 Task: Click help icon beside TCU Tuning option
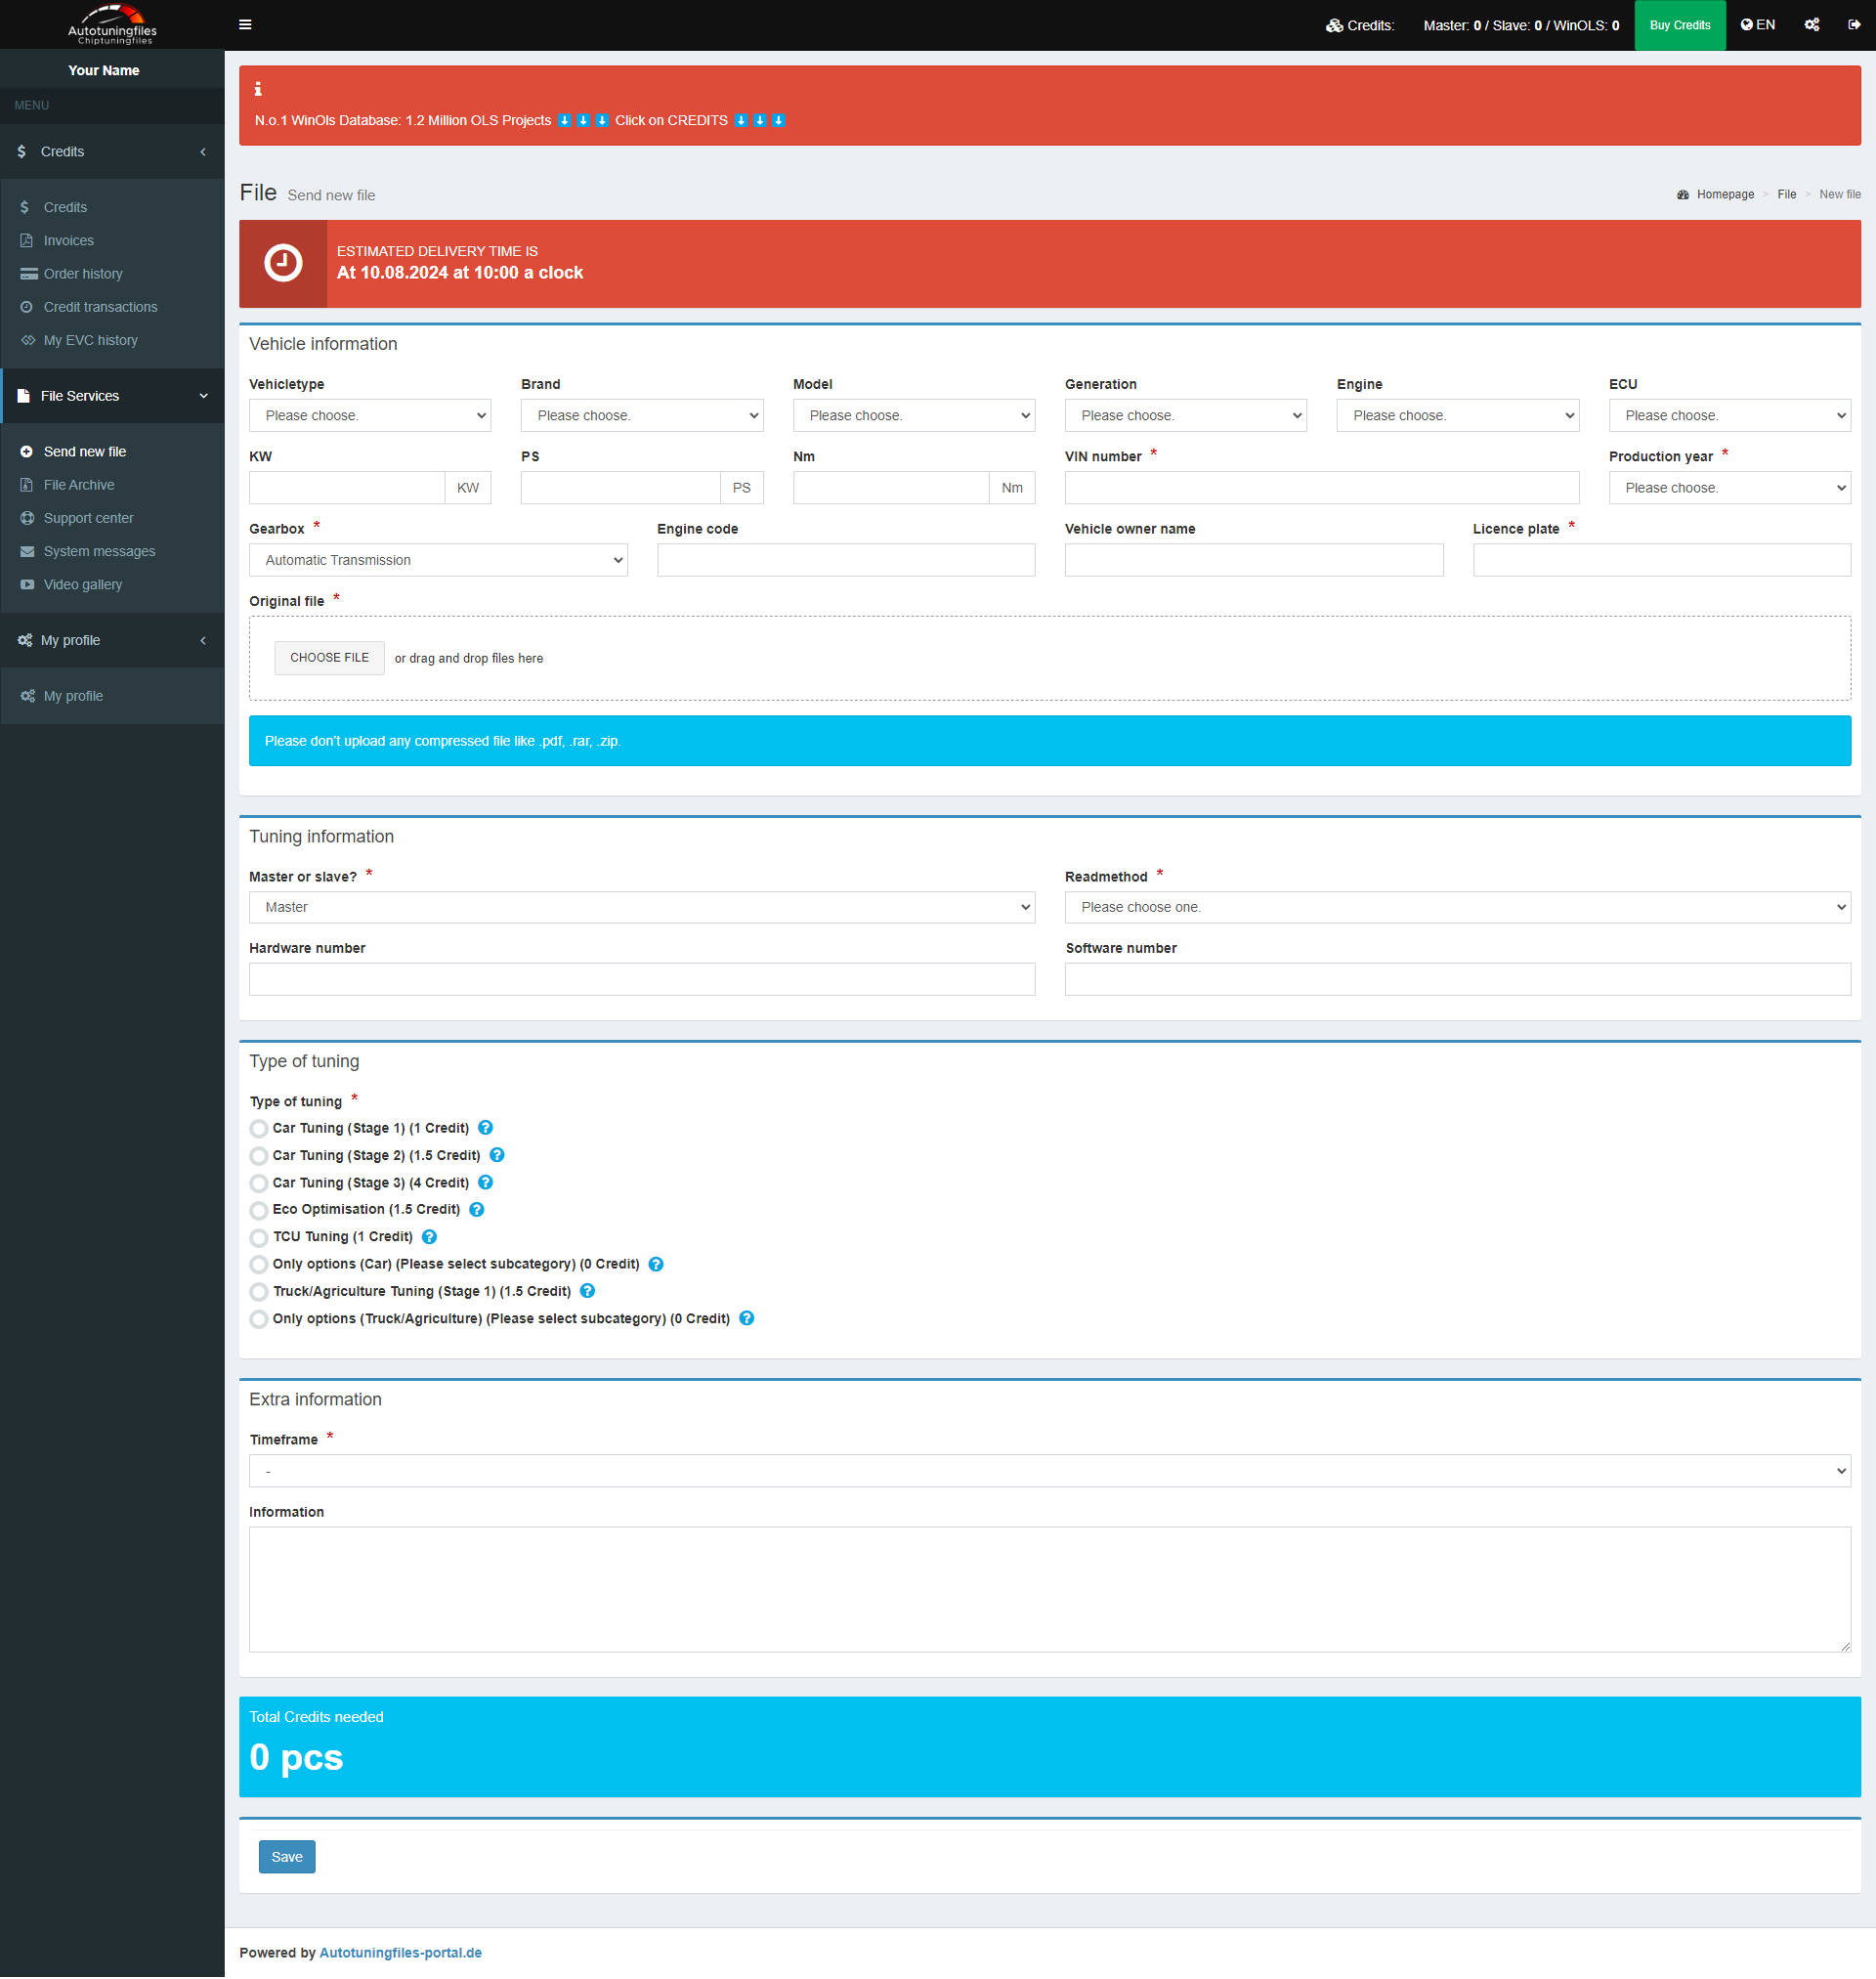click(429, 1236)
